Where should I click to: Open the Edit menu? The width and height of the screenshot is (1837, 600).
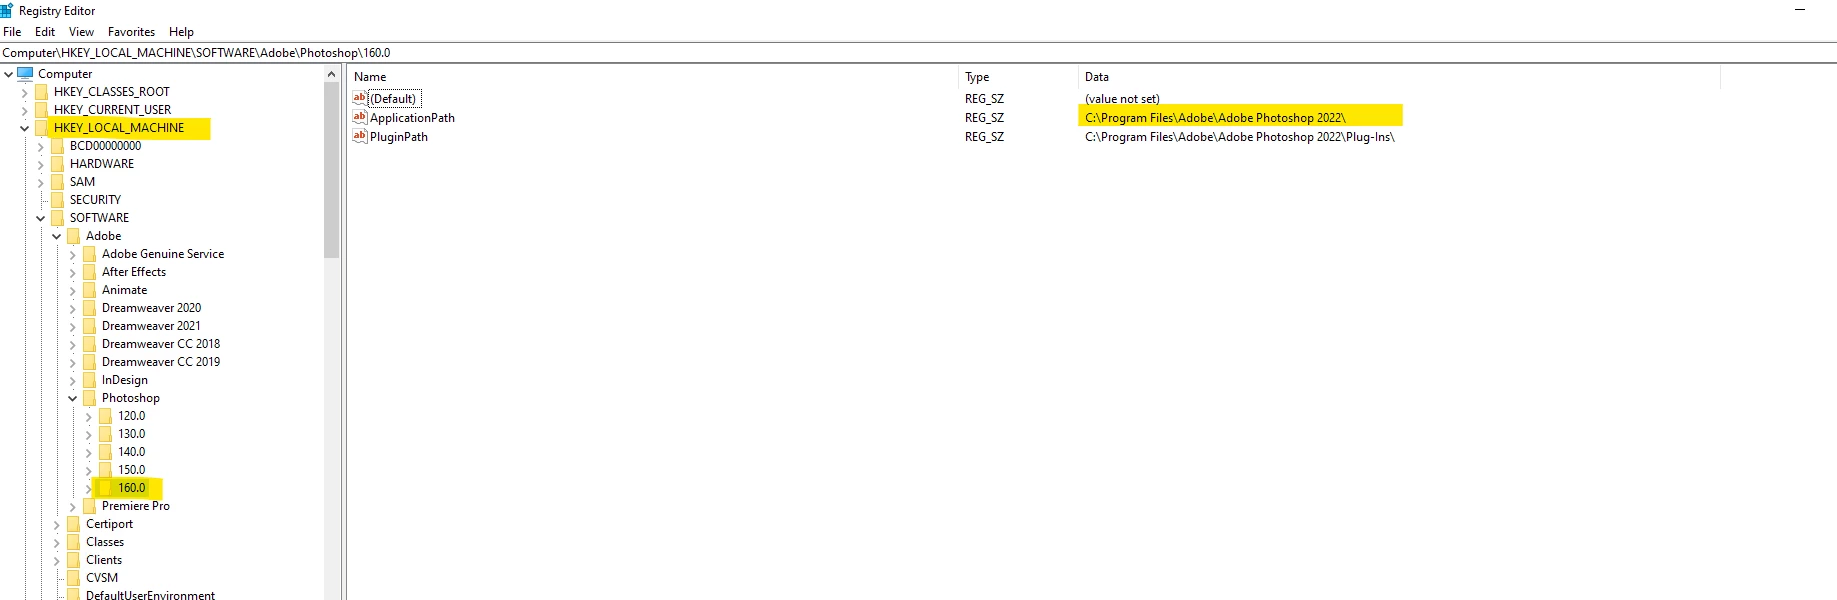click(x=45, y=32)
